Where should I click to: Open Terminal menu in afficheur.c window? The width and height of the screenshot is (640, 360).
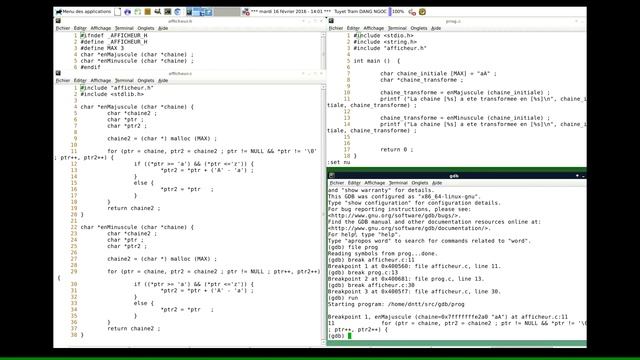[124, 80]
